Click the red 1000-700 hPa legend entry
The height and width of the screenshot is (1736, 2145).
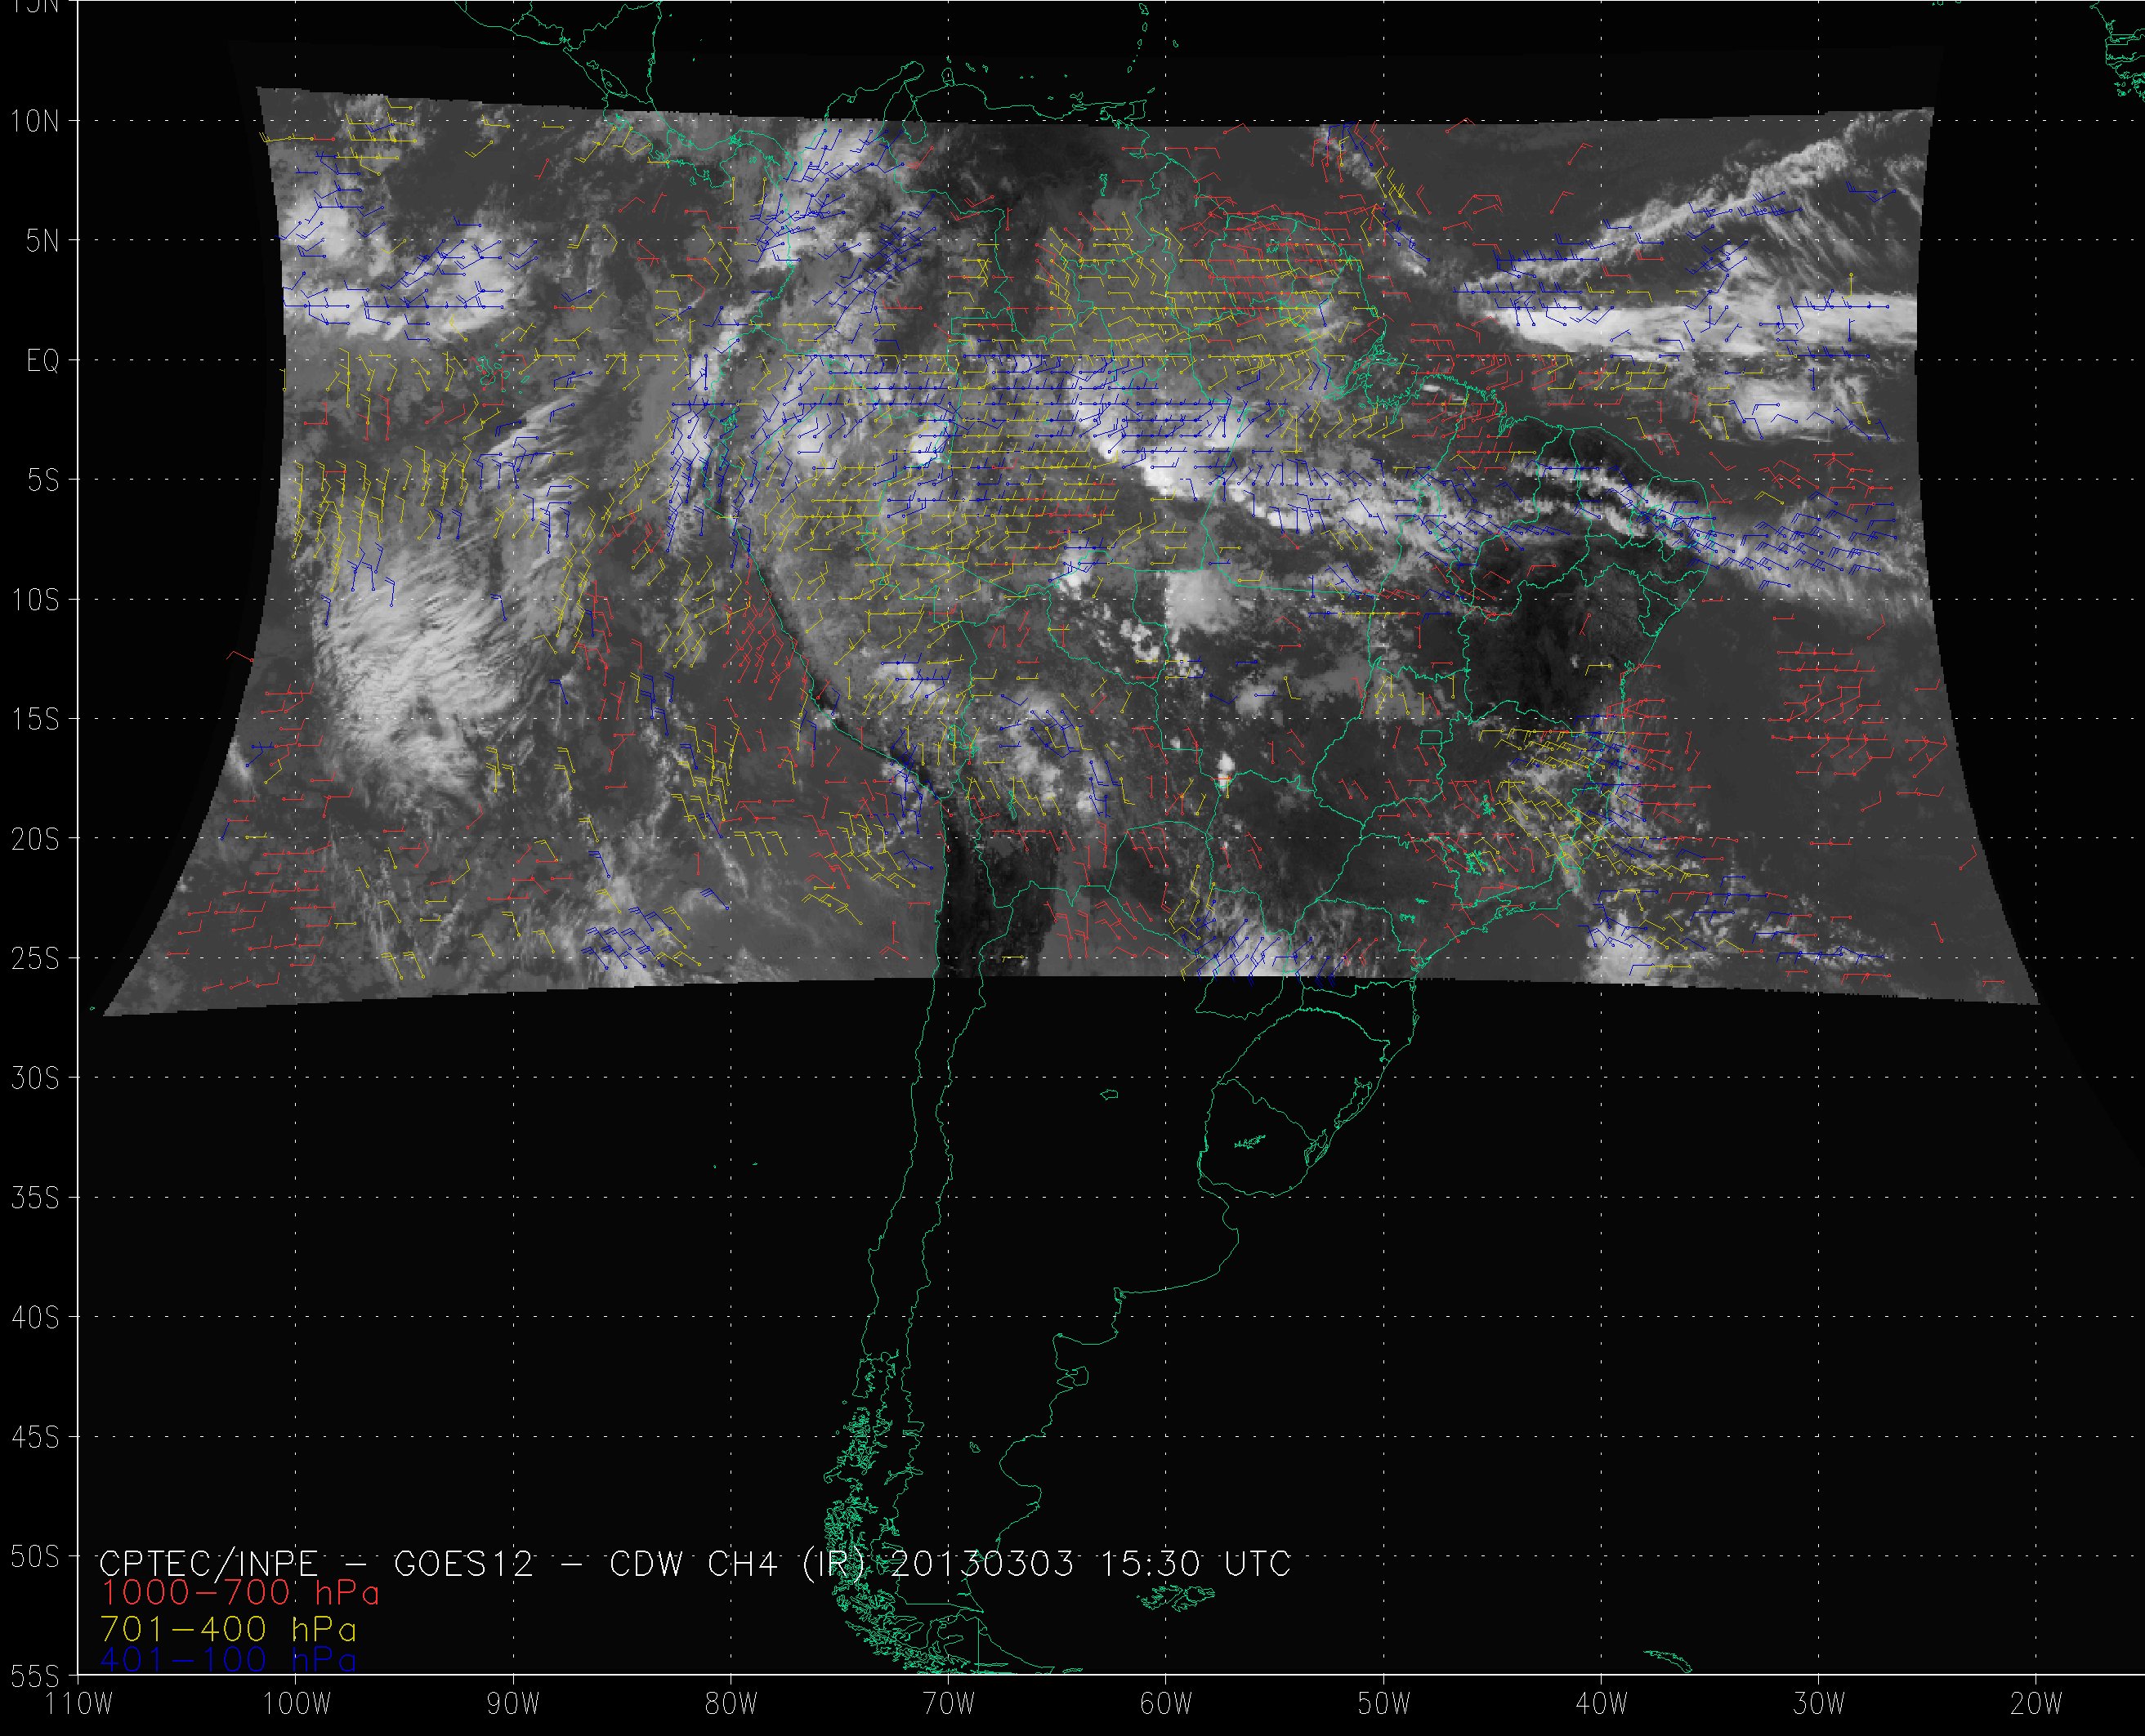[x=240, y=1593]
